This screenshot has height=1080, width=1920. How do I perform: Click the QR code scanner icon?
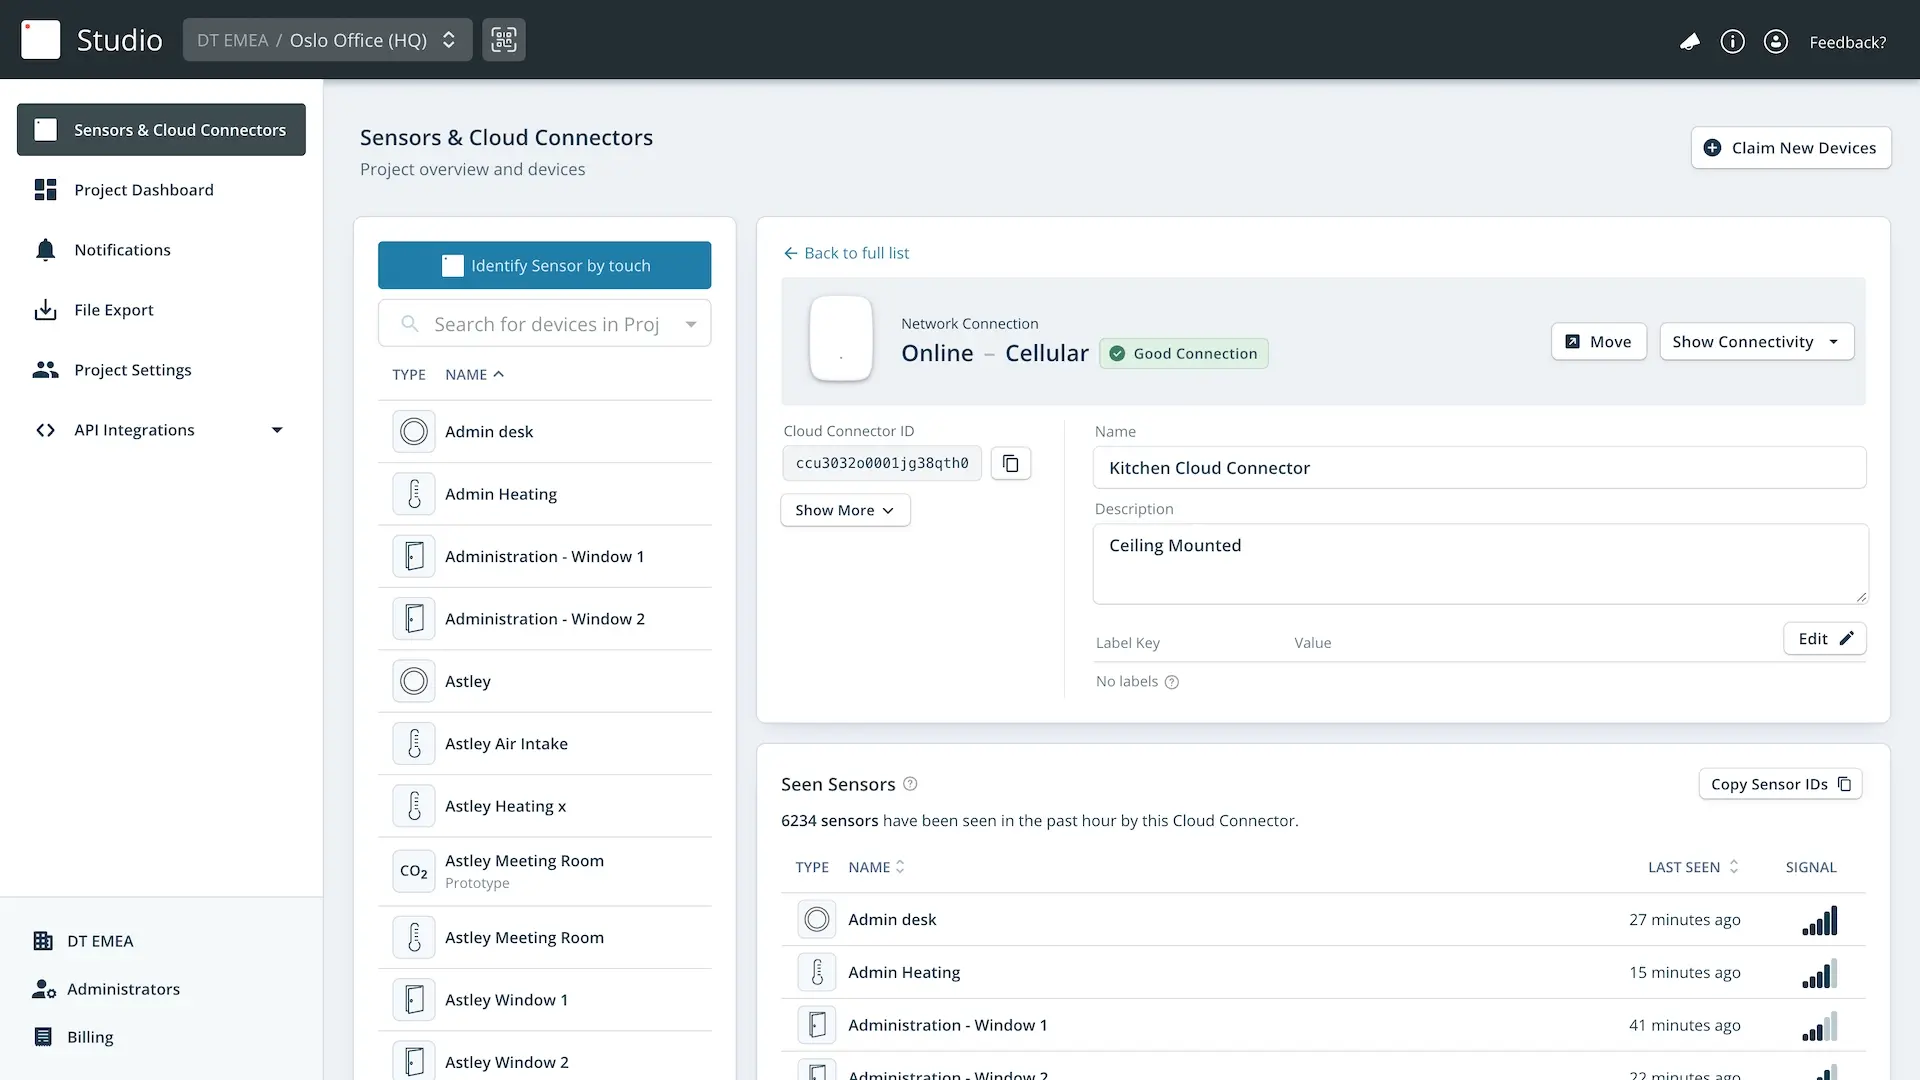[x=503, y=40]
